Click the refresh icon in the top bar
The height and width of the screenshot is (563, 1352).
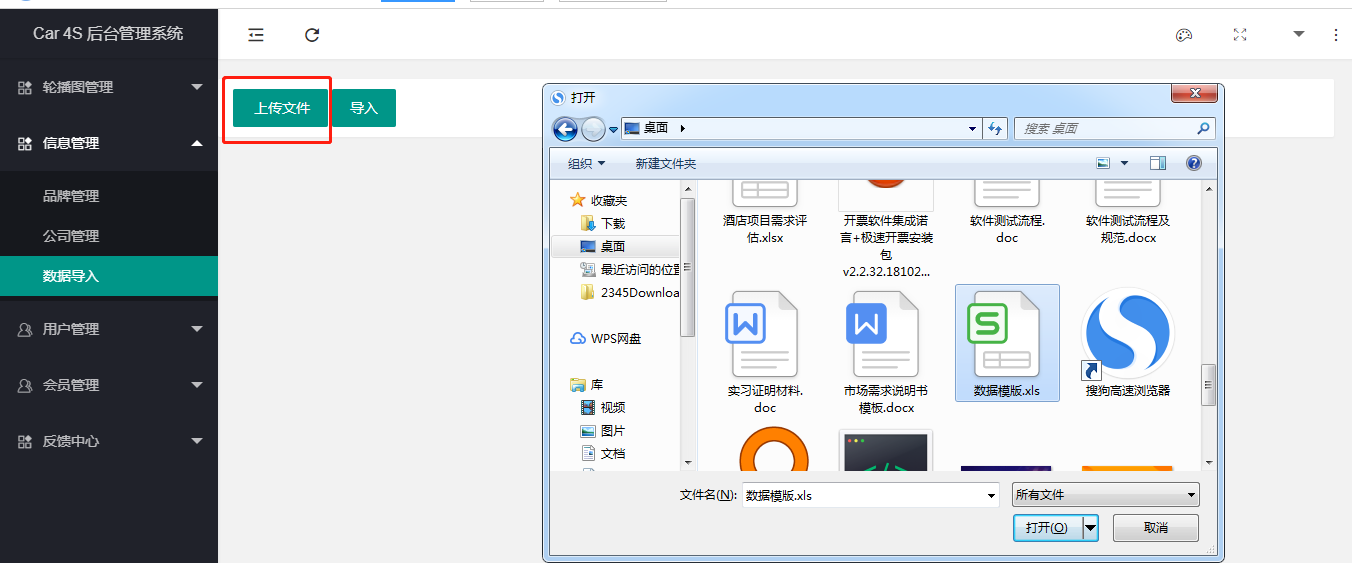click(312, 35)
